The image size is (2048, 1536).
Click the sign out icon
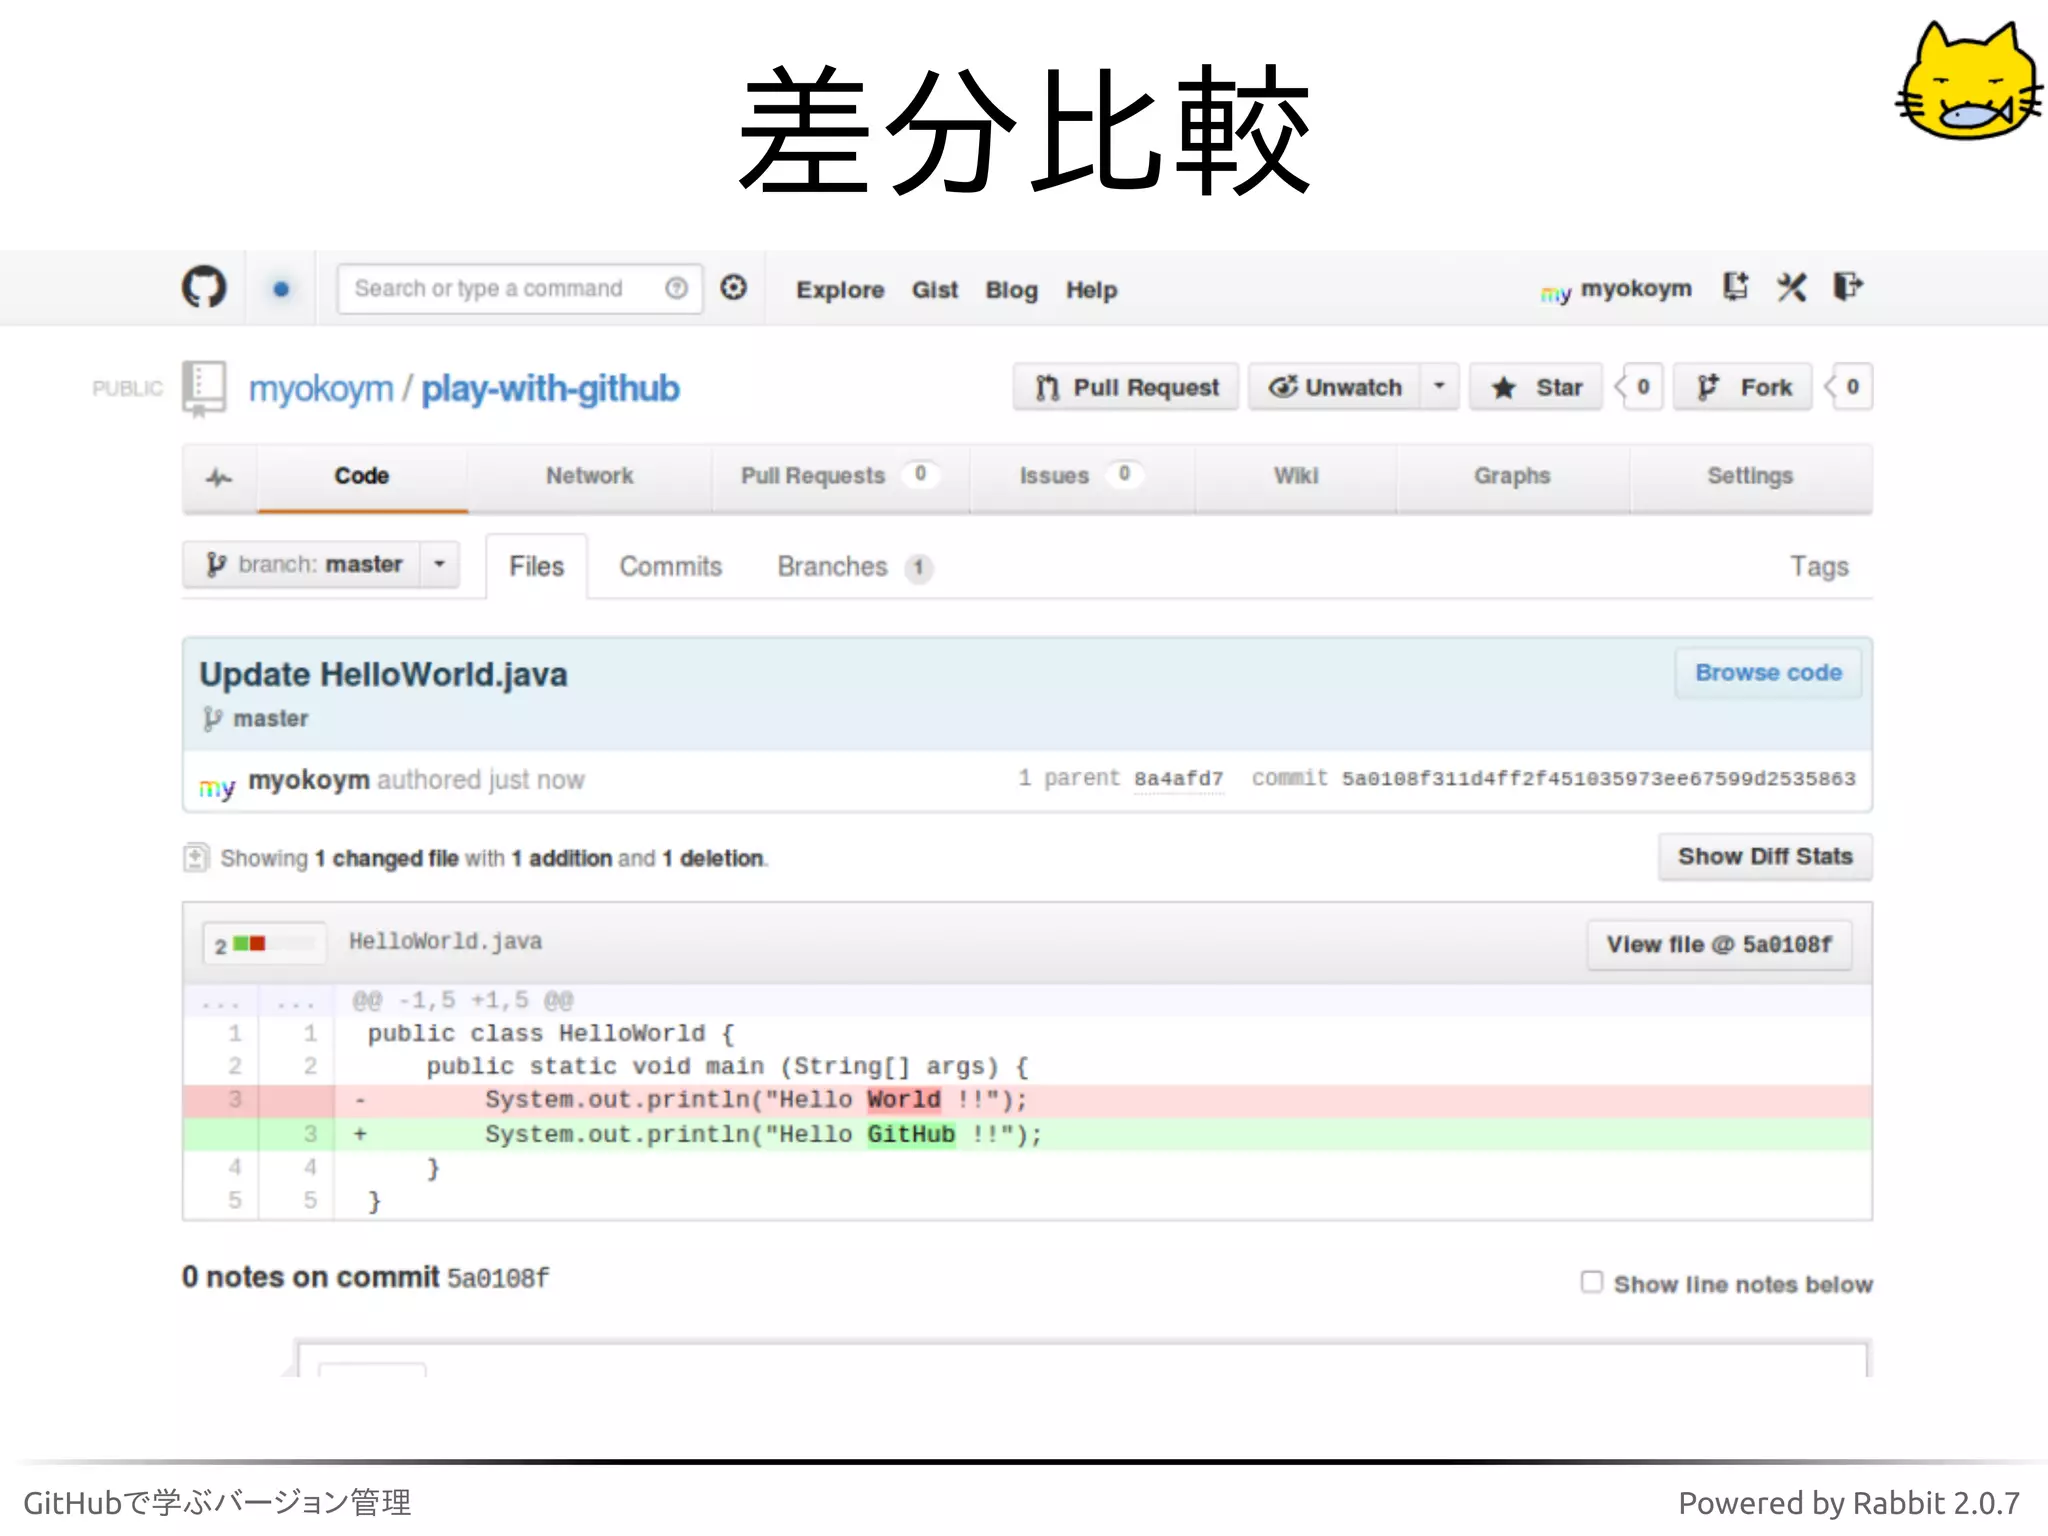(x=1848, y=287)
